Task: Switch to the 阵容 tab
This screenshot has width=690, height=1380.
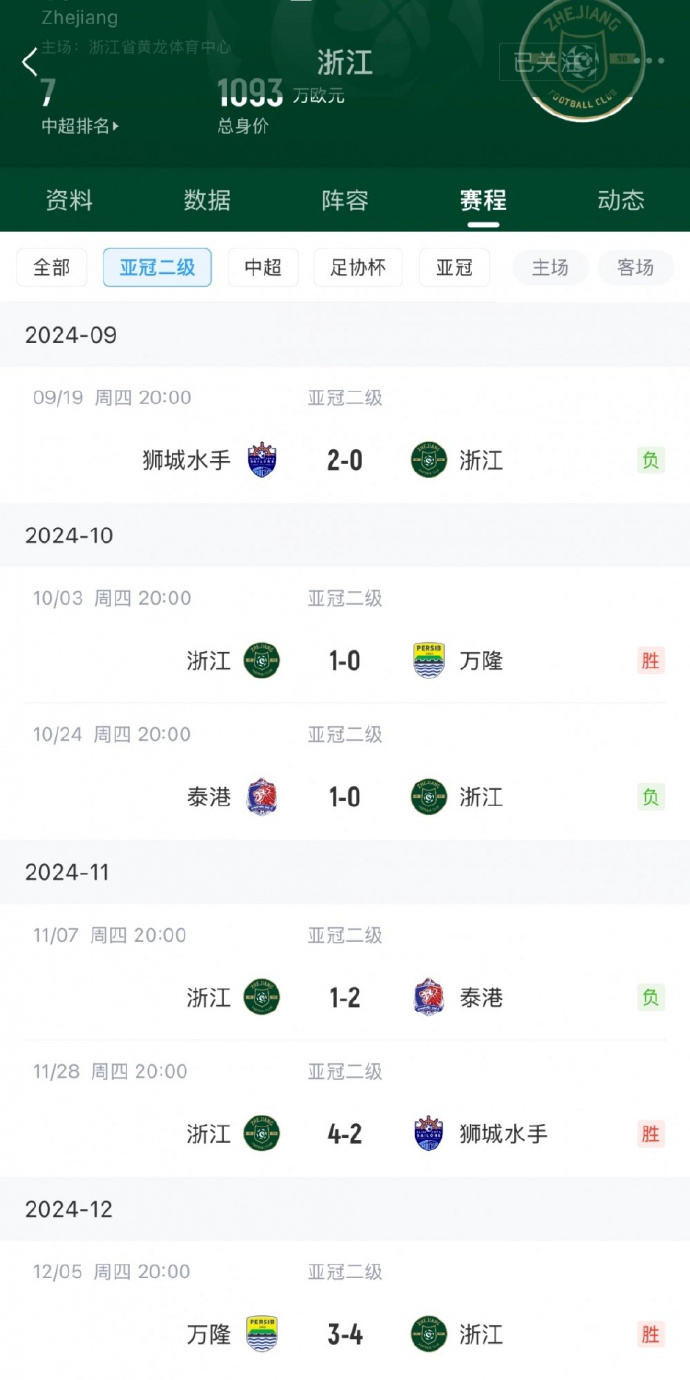Action: click(345, 200)
